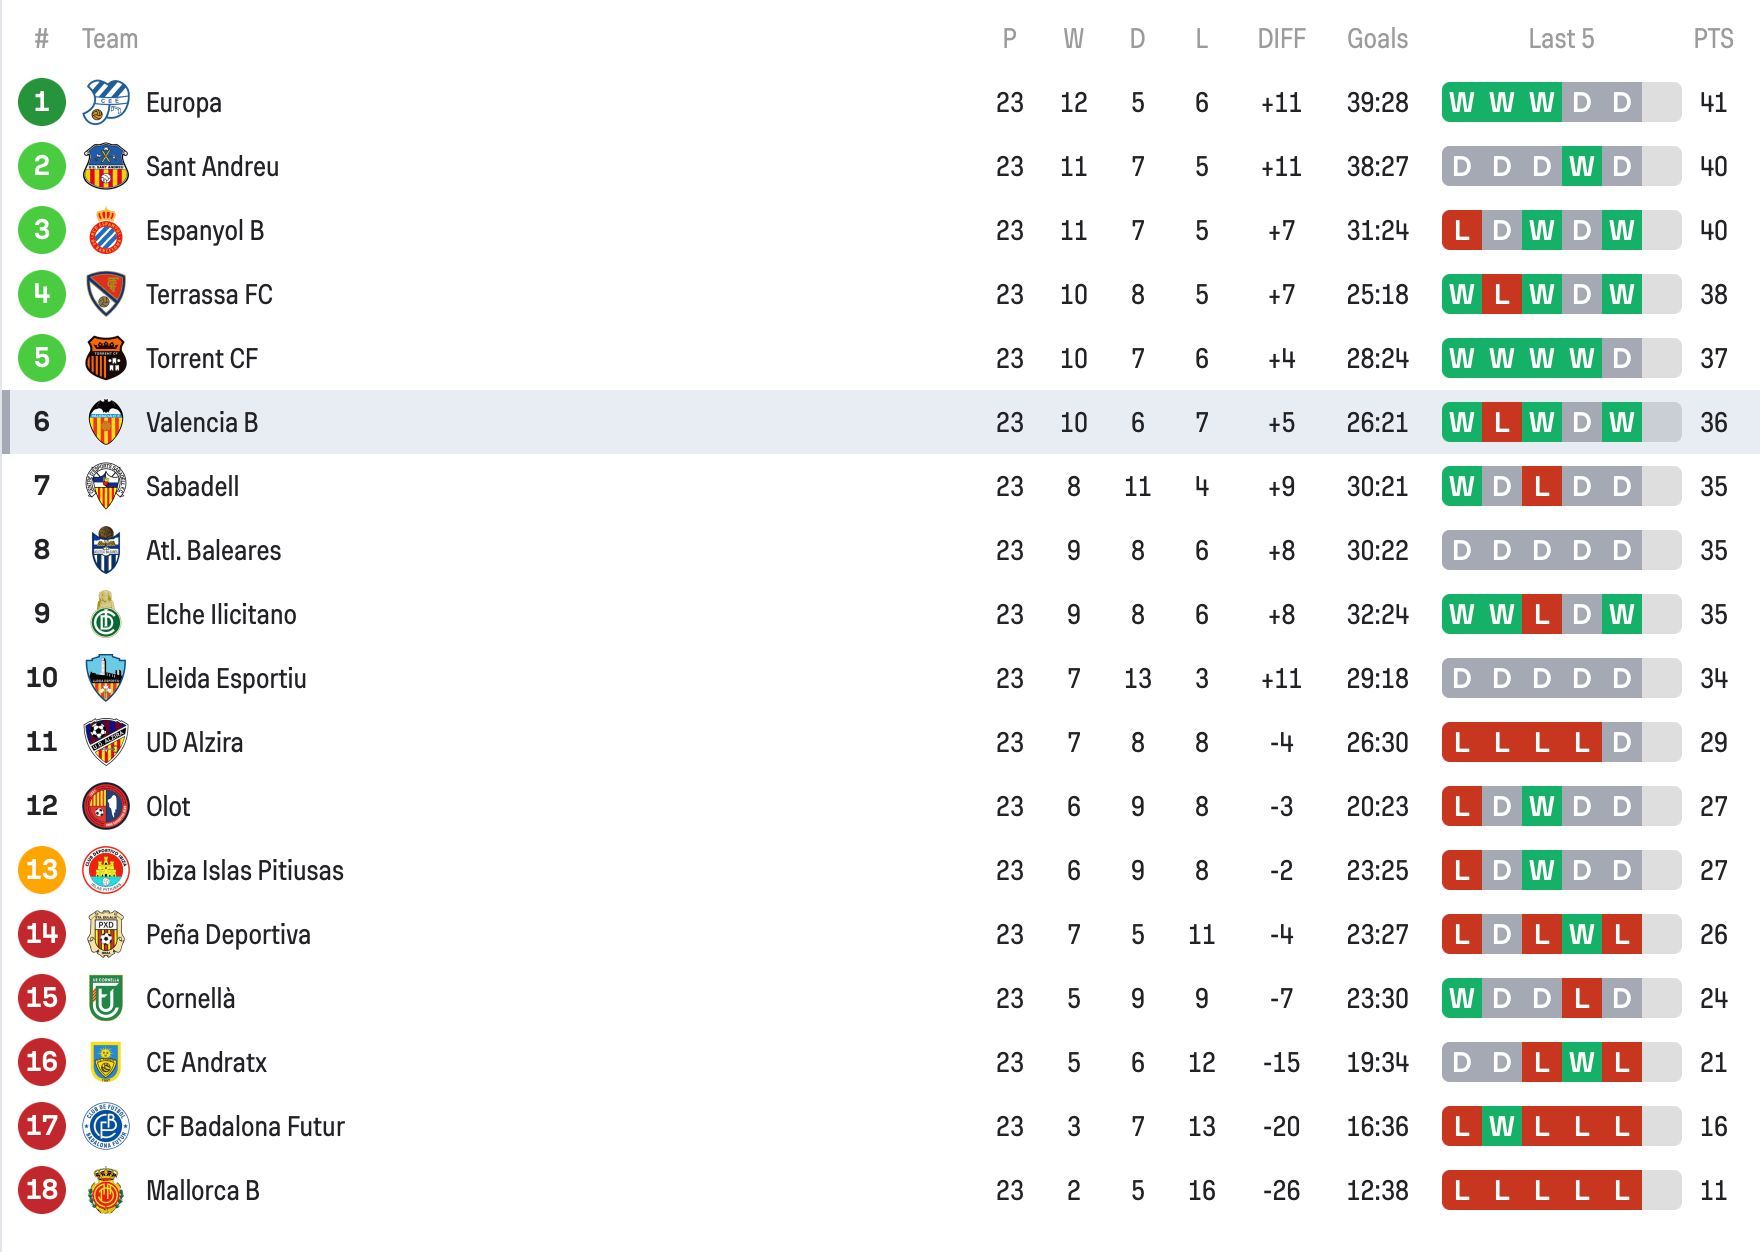Click the Sabadell club emblem
1760x1252 pixels.
[107, 486]
